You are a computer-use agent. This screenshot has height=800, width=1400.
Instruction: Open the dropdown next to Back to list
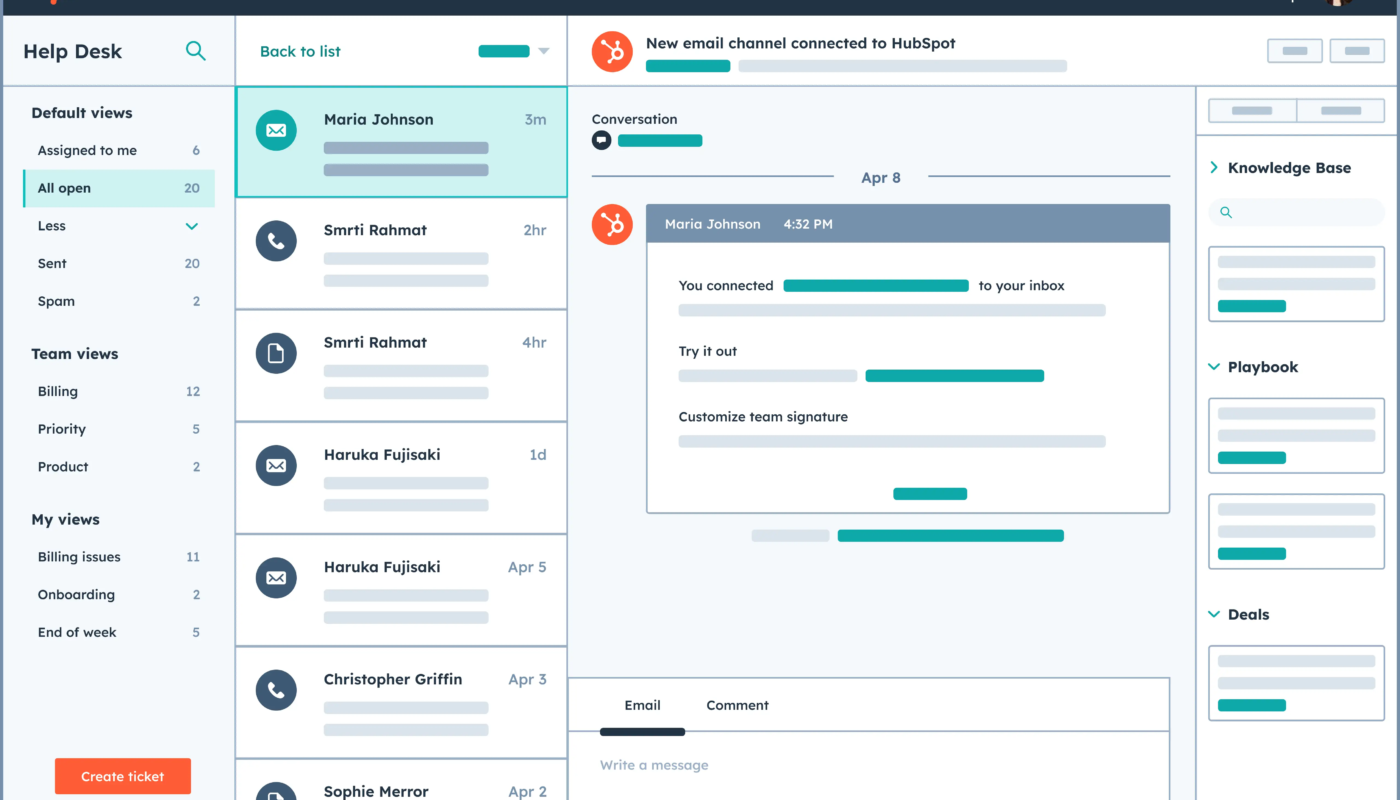[x=543, y=51]
